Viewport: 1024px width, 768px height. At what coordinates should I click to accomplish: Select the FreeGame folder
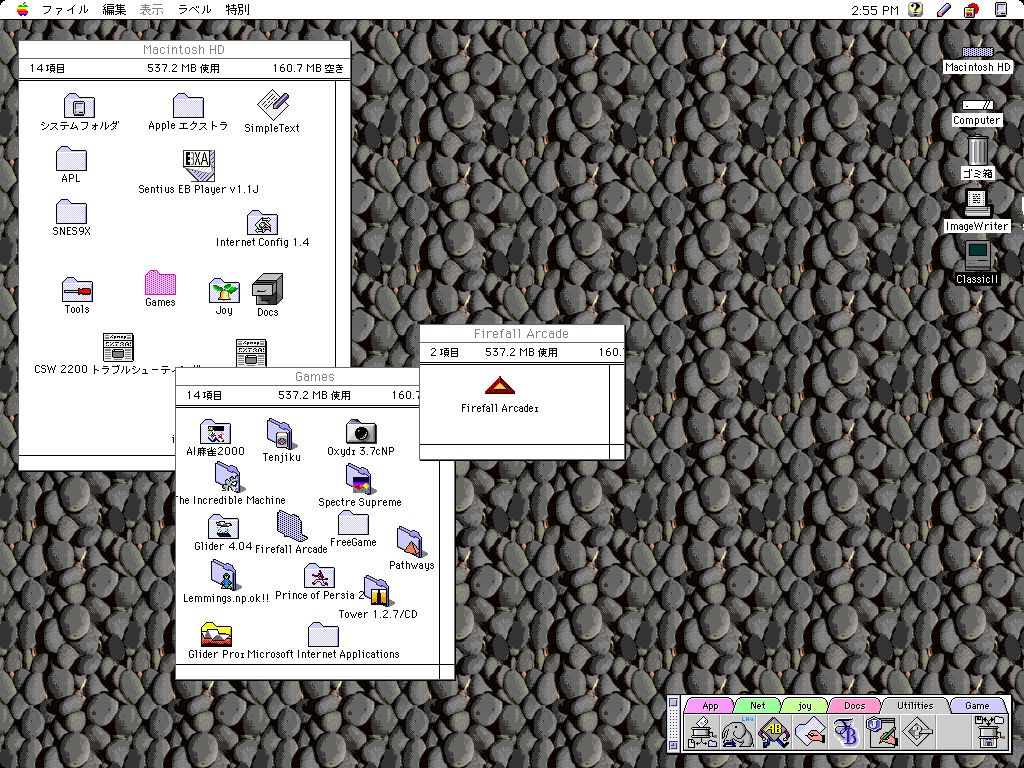(353, 523)
